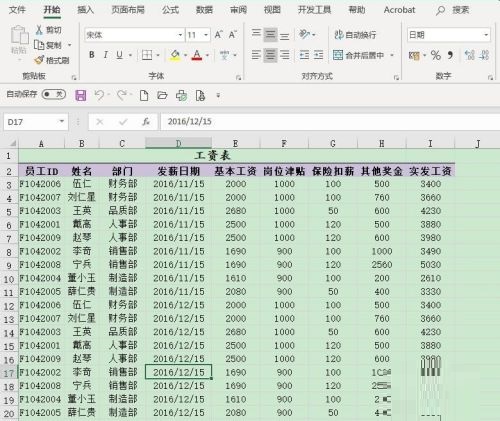Decrease indent
The width and height of the screenshot is (500, 421).
pos(304,55)
